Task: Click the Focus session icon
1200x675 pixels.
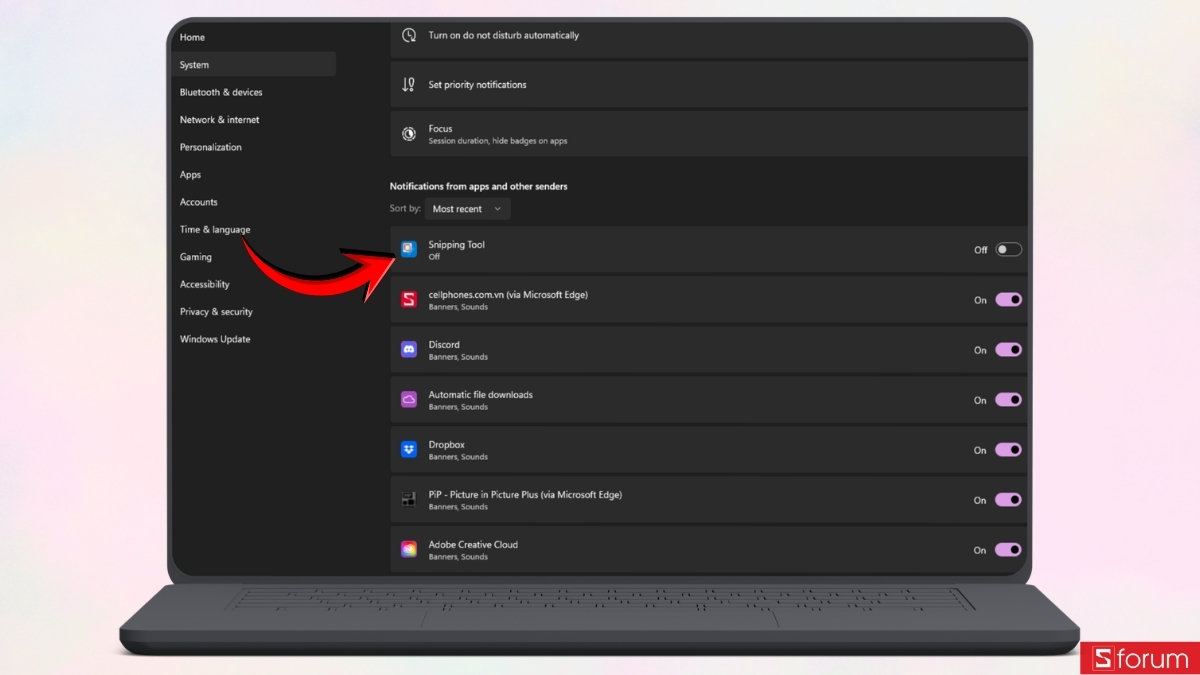Action: click(x=408, y=134)
